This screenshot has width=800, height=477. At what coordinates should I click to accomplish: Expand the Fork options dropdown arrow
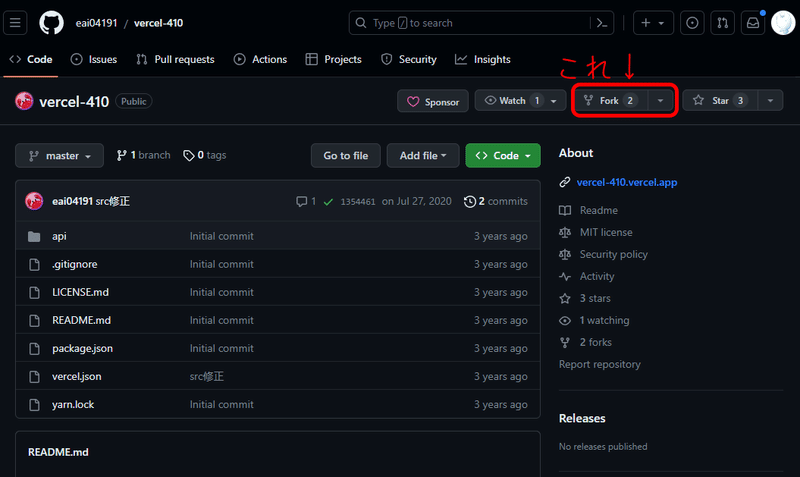pyautogui.click(x=660, y=101)
